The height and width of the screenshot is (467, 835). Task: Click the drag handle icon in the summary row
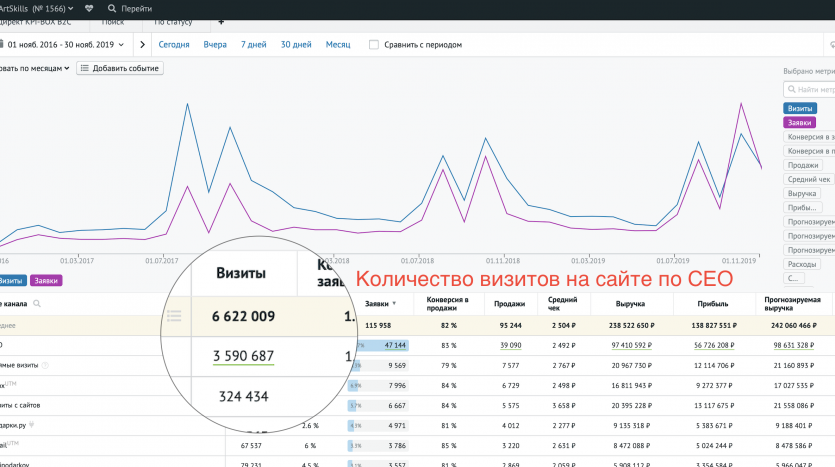pos(174,315)
